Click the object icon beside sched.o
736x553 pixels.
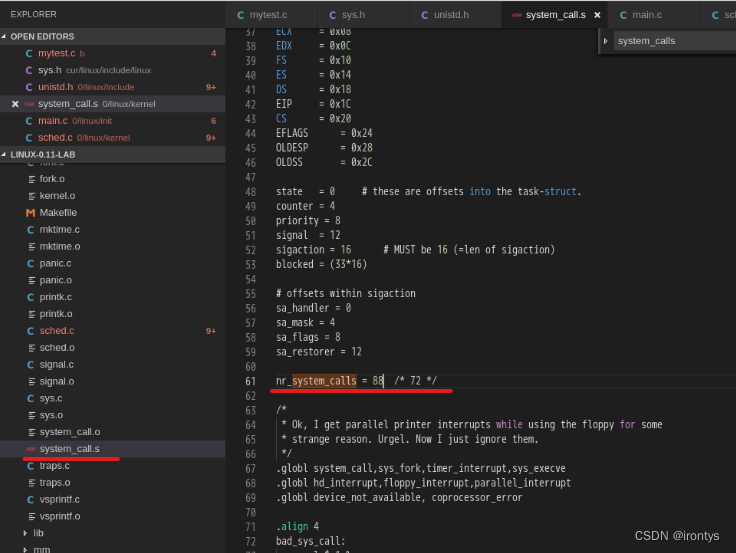coord(31,348)
